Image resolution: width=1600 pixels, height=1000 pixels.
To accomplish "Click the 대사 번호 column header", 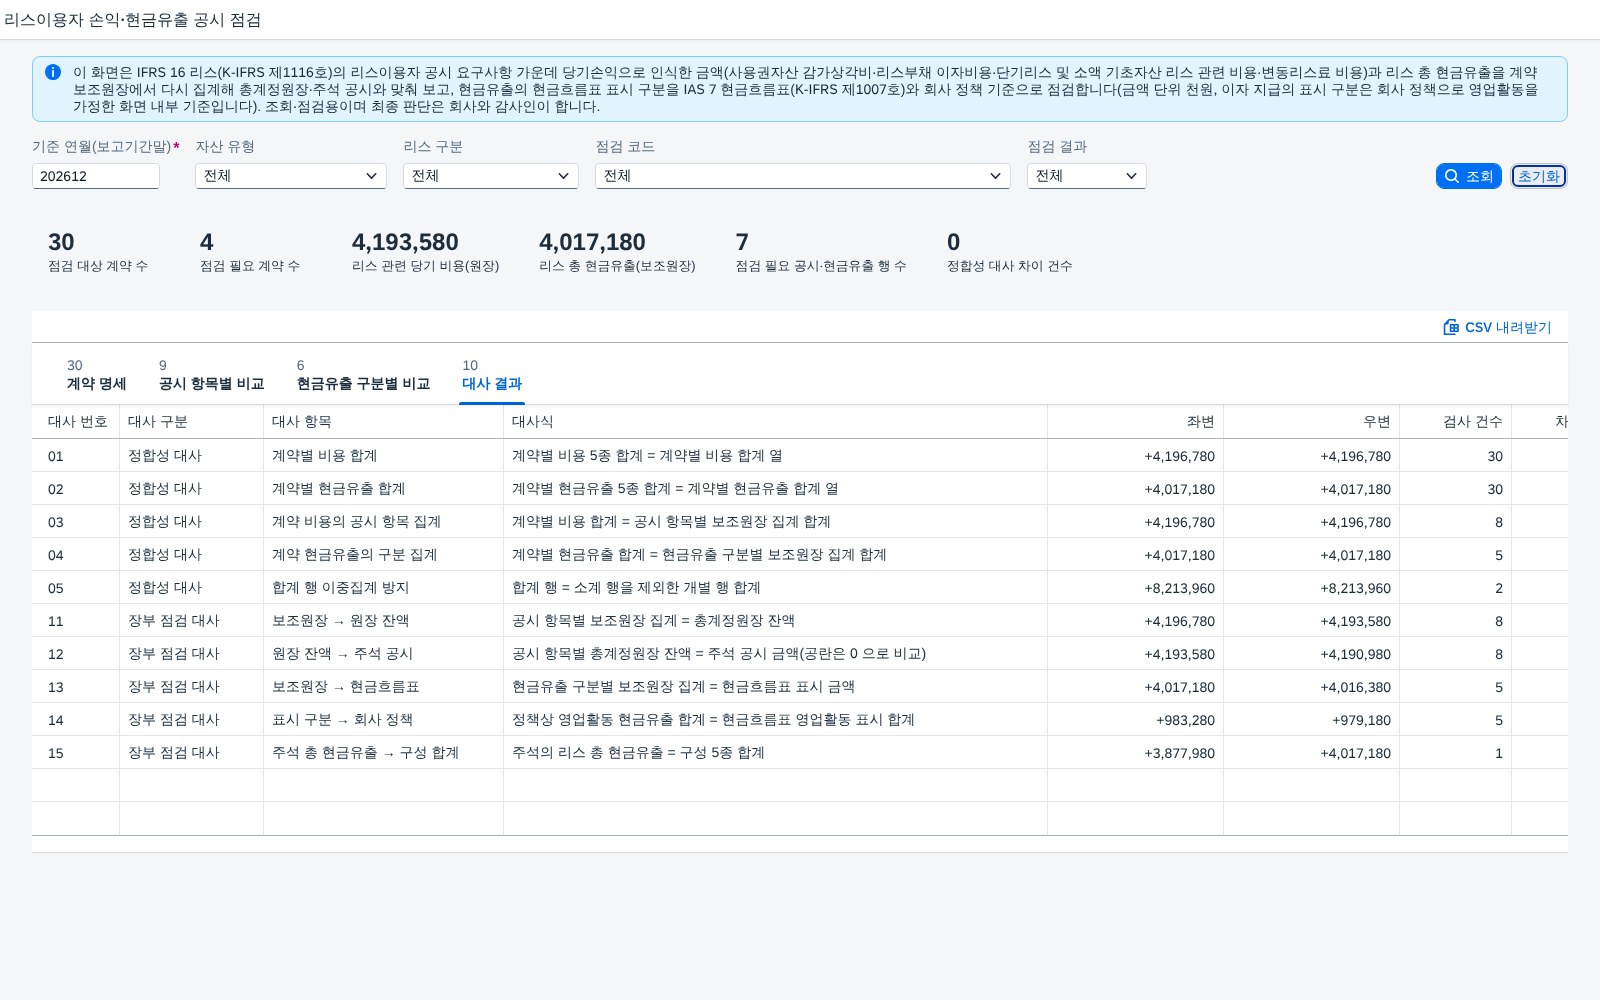I will (x=76, y=422).
